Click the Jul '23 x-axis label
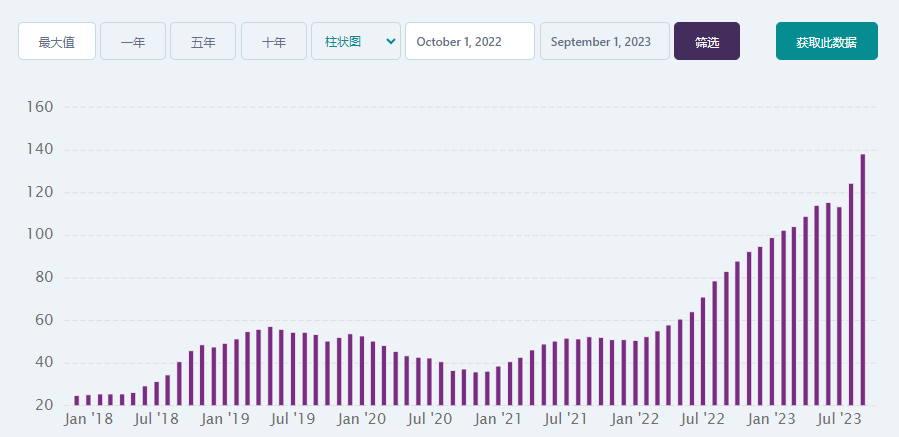The image size is (899, 437). (839, 419)
